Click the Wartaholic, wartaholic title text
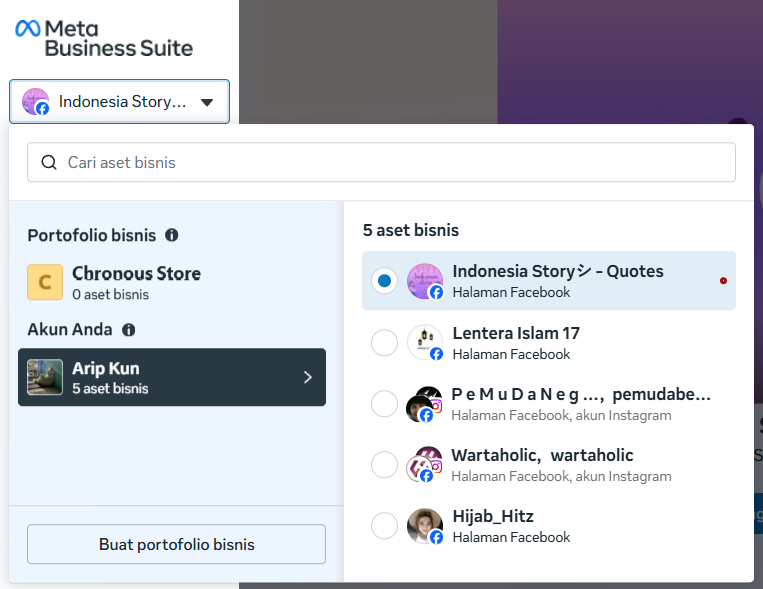 [x=542, y=455]
